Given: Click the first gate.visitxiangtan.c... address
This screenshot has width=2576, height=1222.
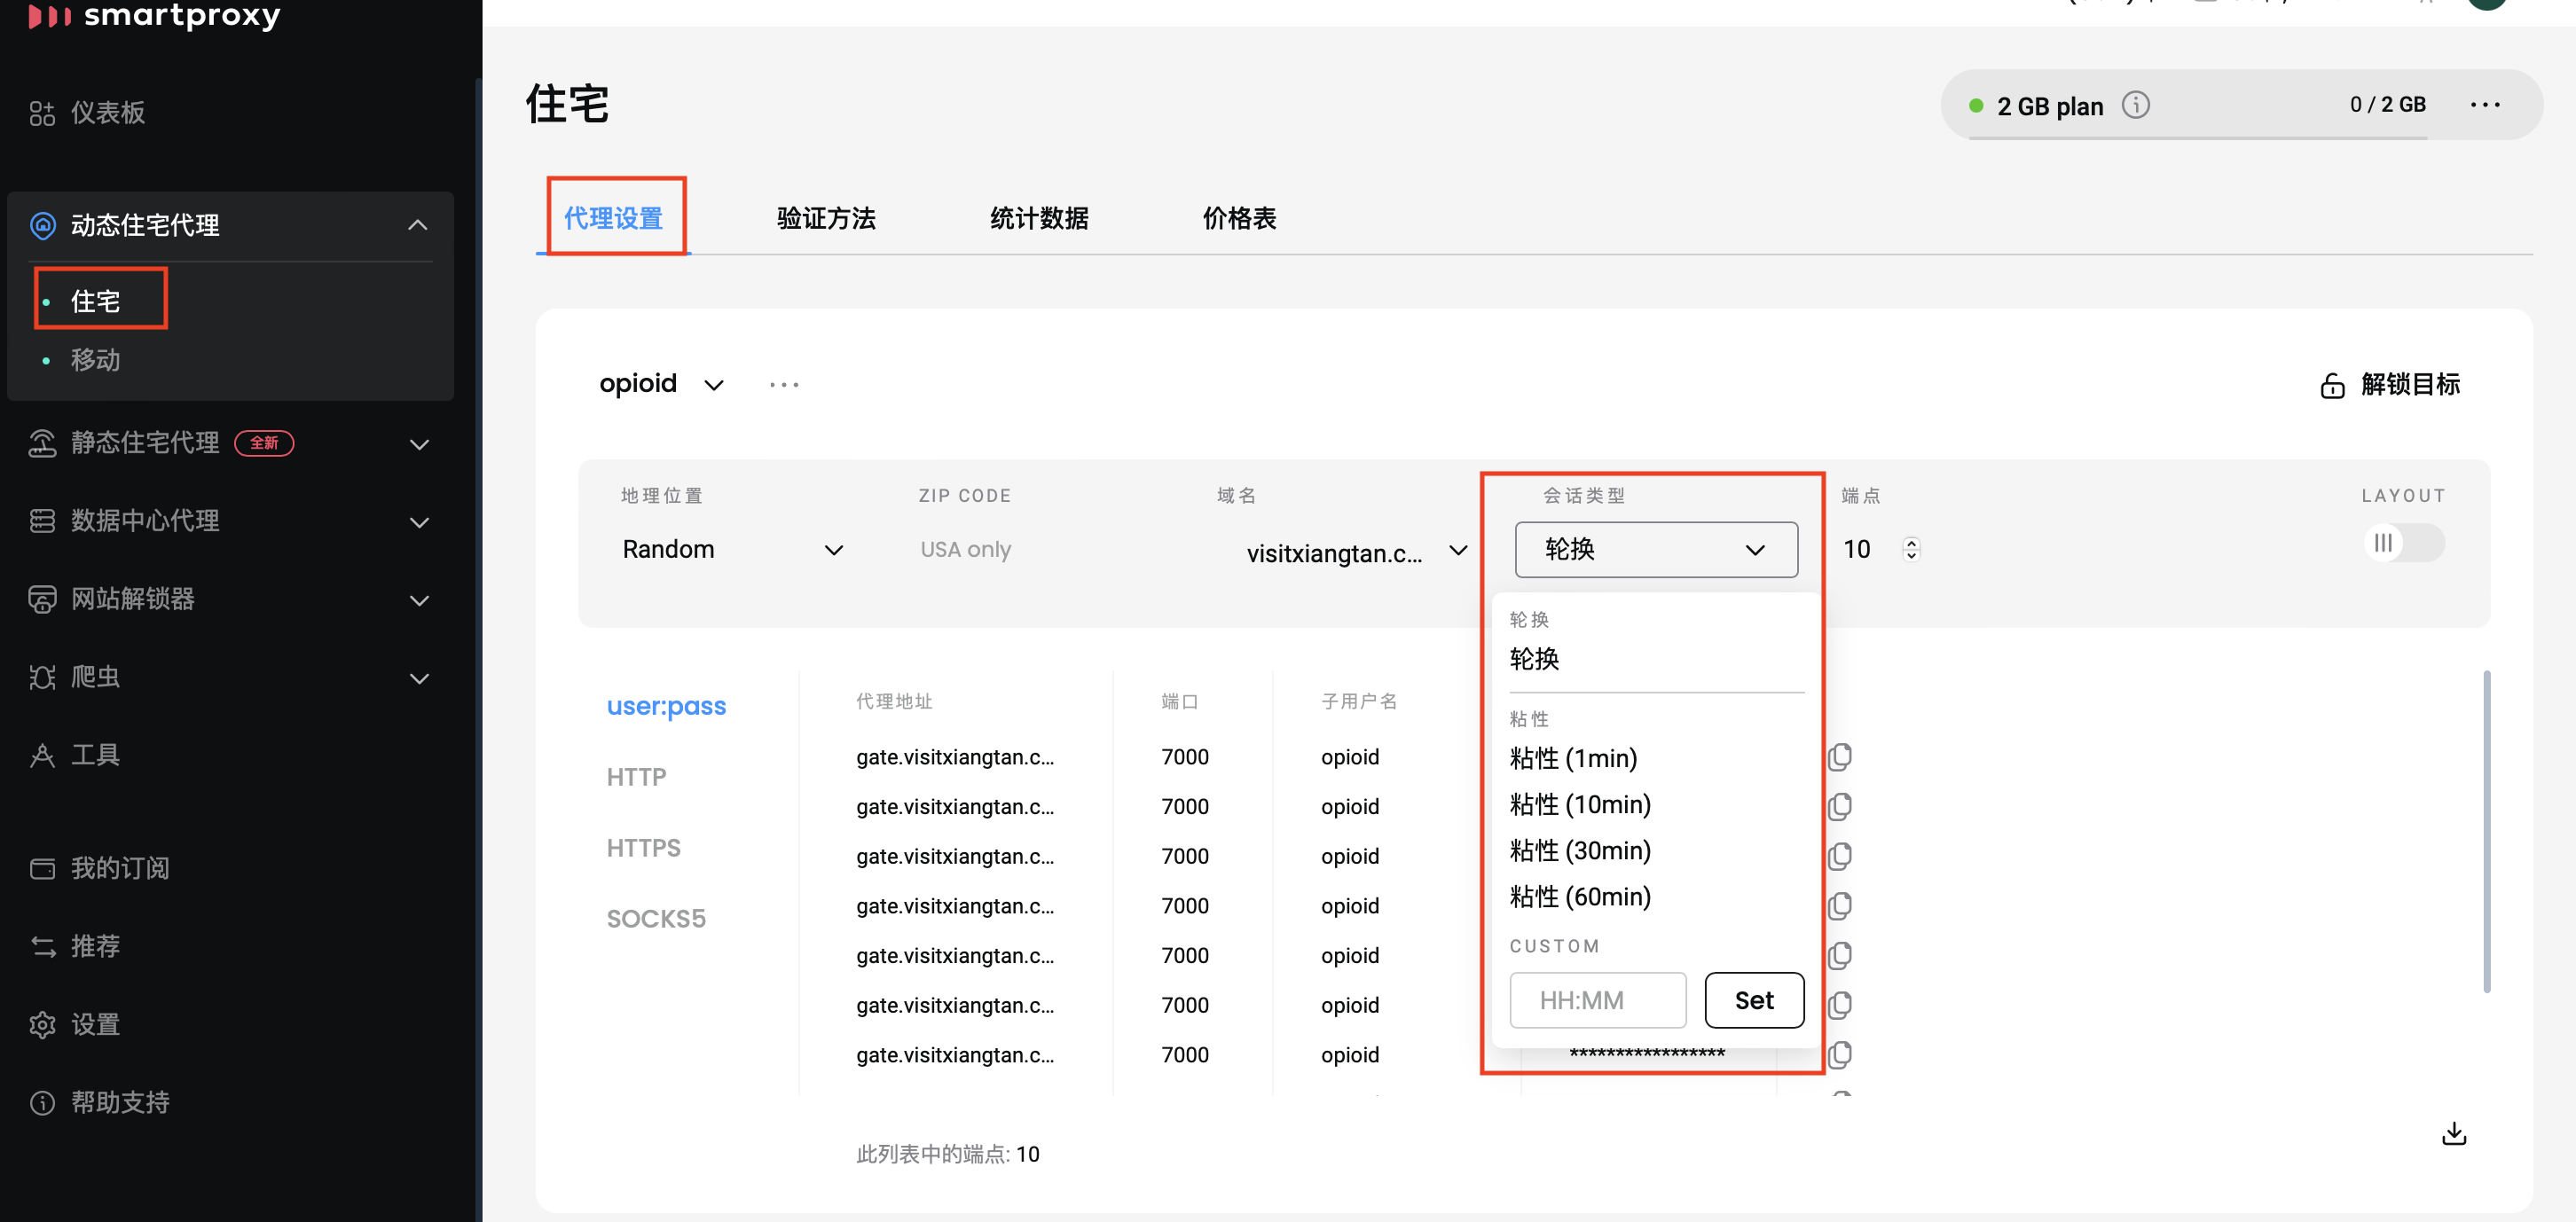Looking at the screenshot, I should click(x=954, y=757).
